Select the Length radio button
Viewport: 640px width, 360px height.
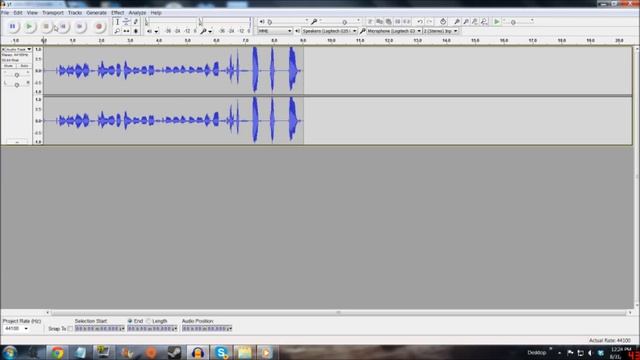coord(149,321)
